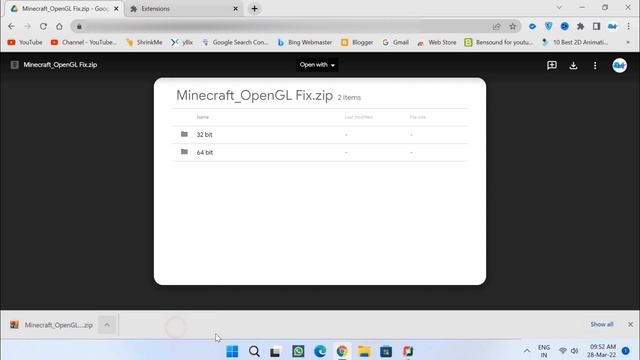Open the Bensound for youtube bookmark
Viewport: 640px width, 360px height.
[499, 42]
